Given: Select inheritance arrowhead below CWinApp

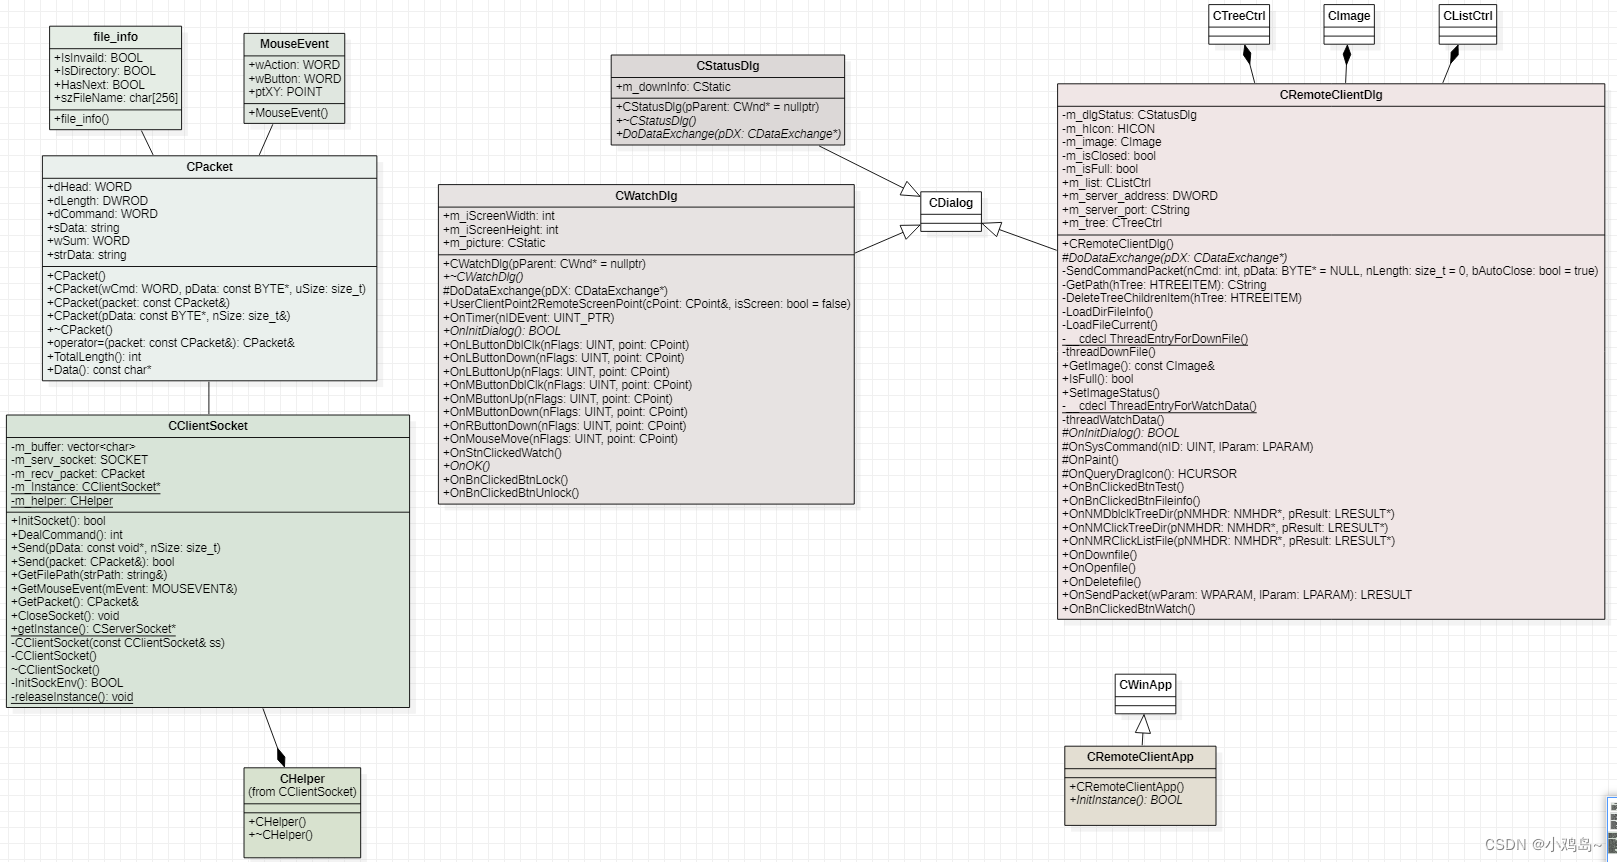Looking at the screenshot, I should click(1143, 725).
